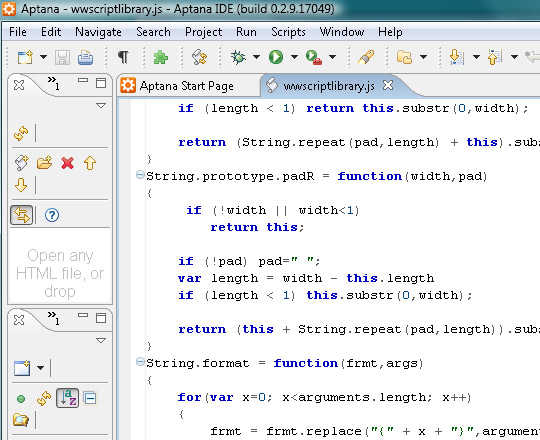Show hidden views chevron in lower panel
540x440 pixels.
click(54, 318)
